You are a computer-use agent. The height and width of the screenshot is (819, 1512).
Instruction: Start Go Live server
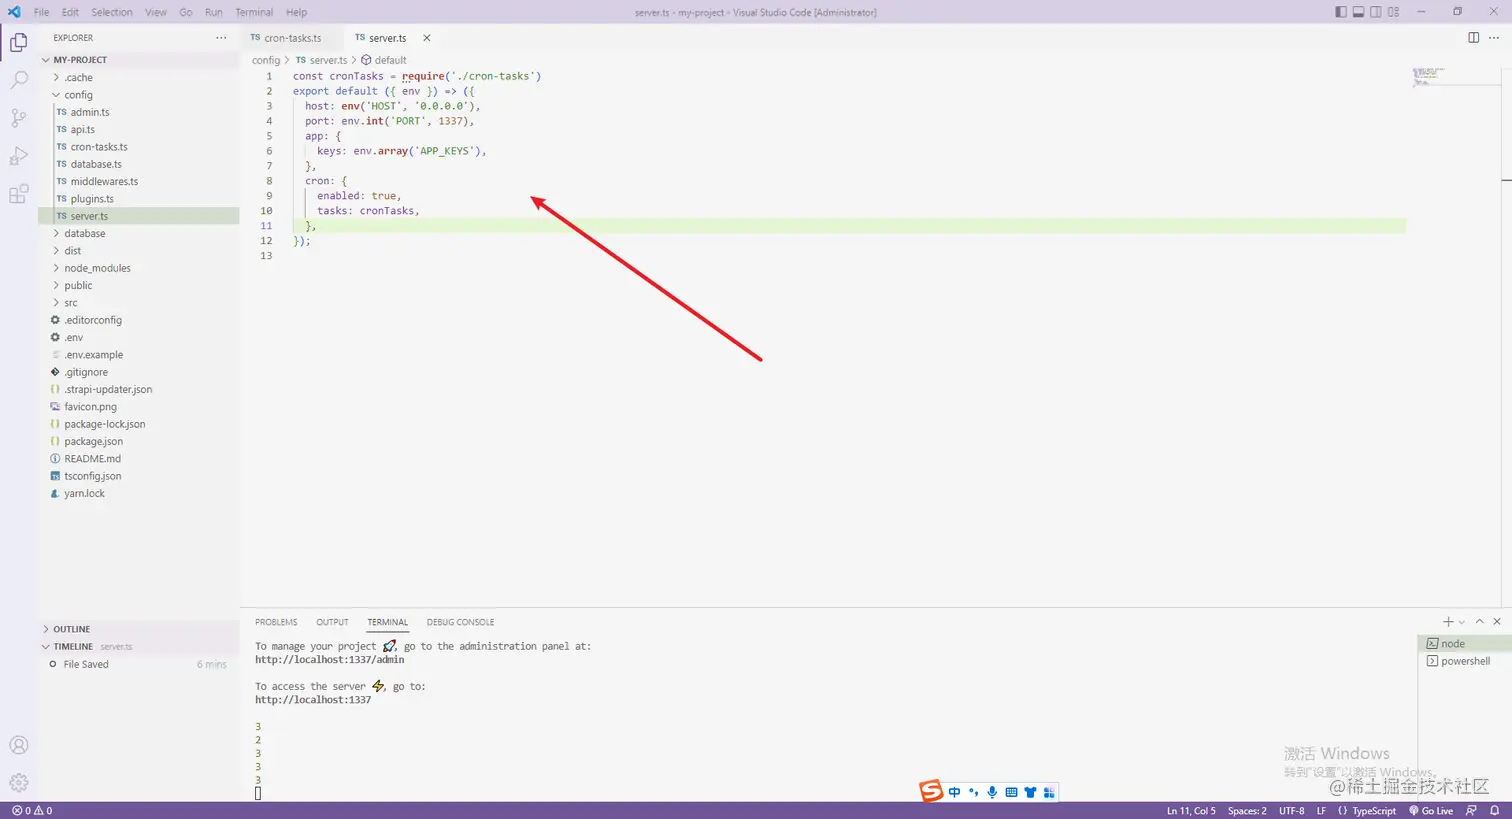tap(1431, 811)
